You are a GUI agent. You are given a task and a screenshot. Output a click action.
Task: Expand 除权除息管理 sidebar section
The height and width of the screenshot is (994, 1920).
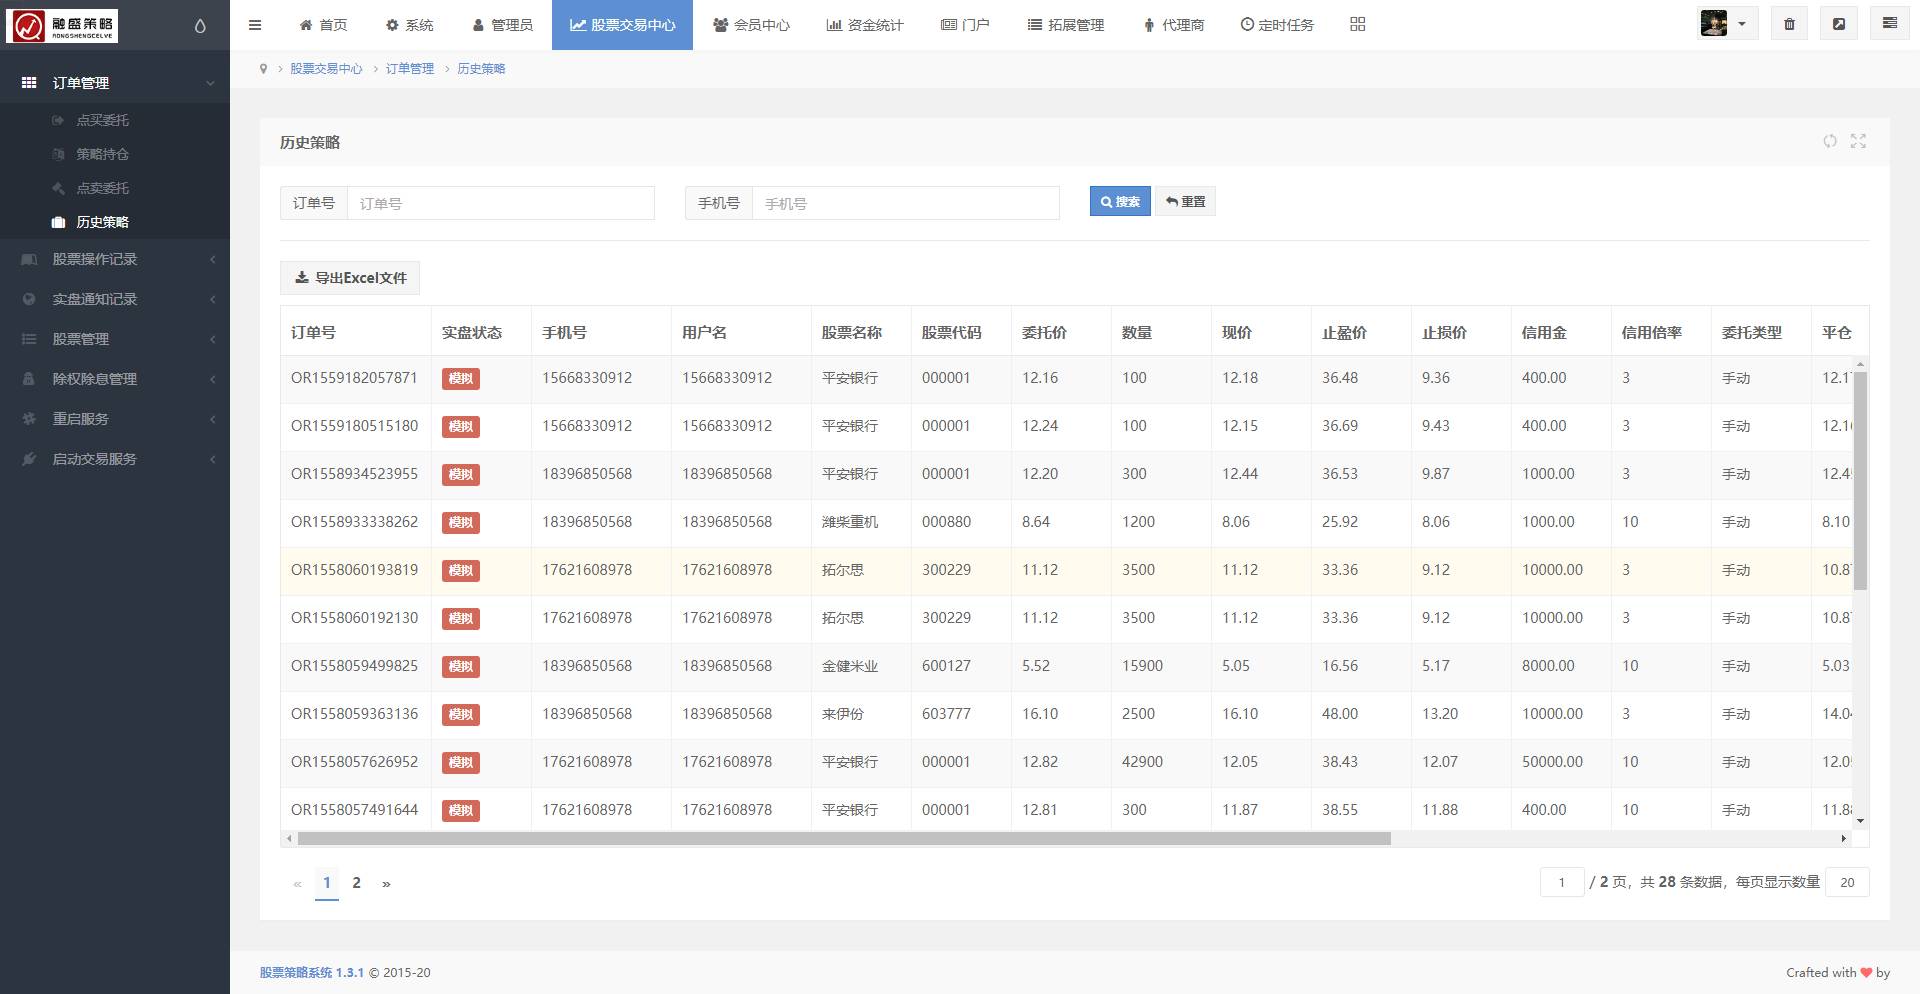pos(115,379)
